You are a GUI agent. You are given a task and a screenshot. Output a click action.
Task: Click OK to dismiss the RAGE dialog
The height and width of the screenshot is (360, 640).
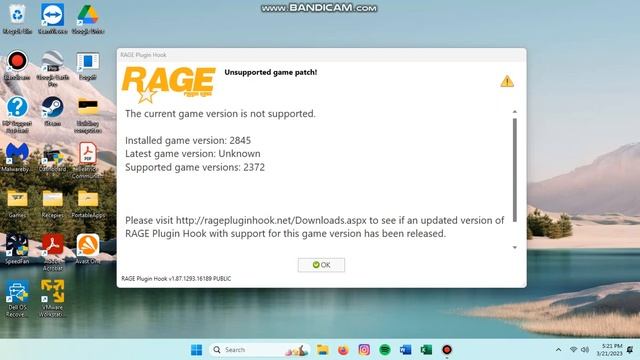(x=321, y=265)
